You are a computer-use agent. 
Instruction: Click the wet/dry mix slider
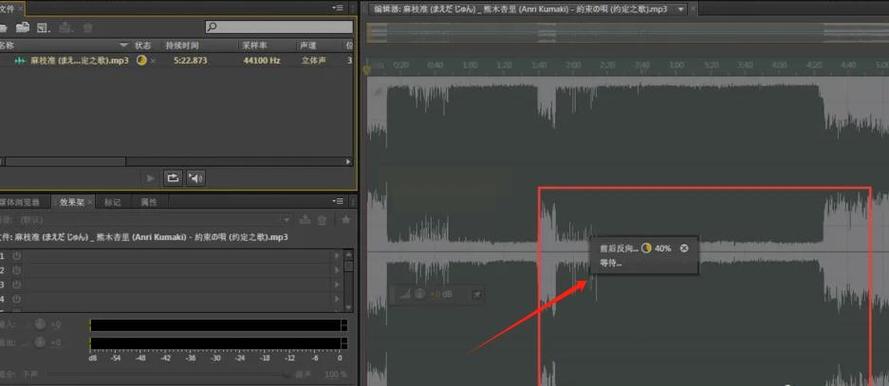click(x=170, y=375)
